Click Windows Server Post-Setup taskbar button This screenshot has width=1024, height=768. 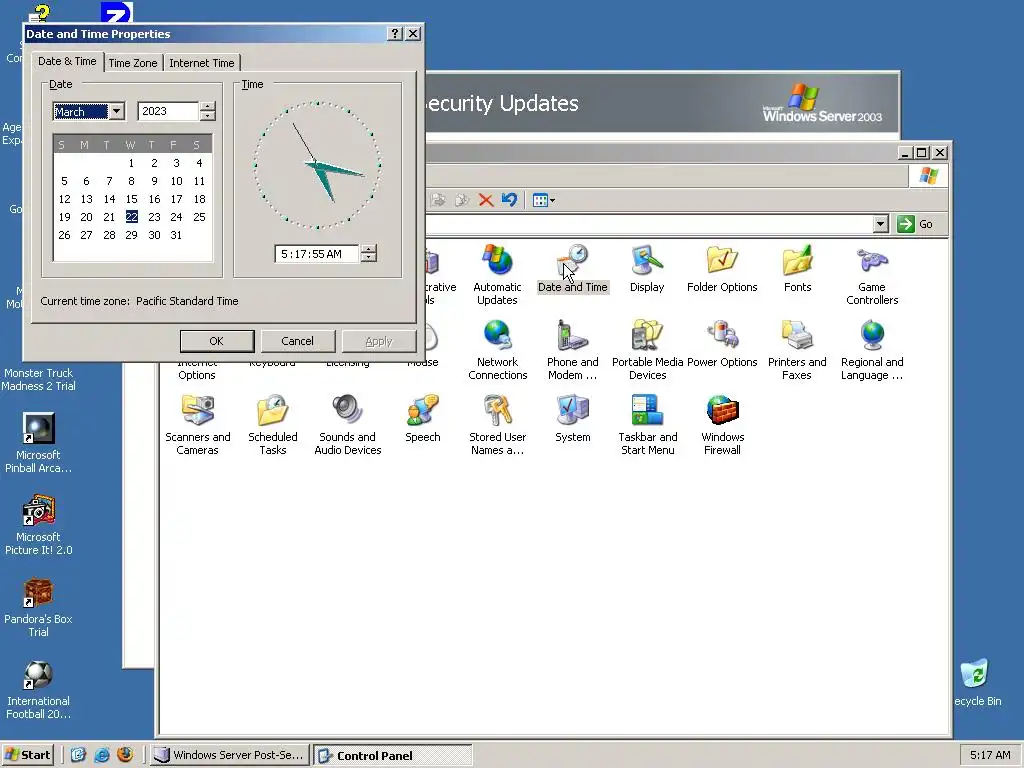pos(229,755)
